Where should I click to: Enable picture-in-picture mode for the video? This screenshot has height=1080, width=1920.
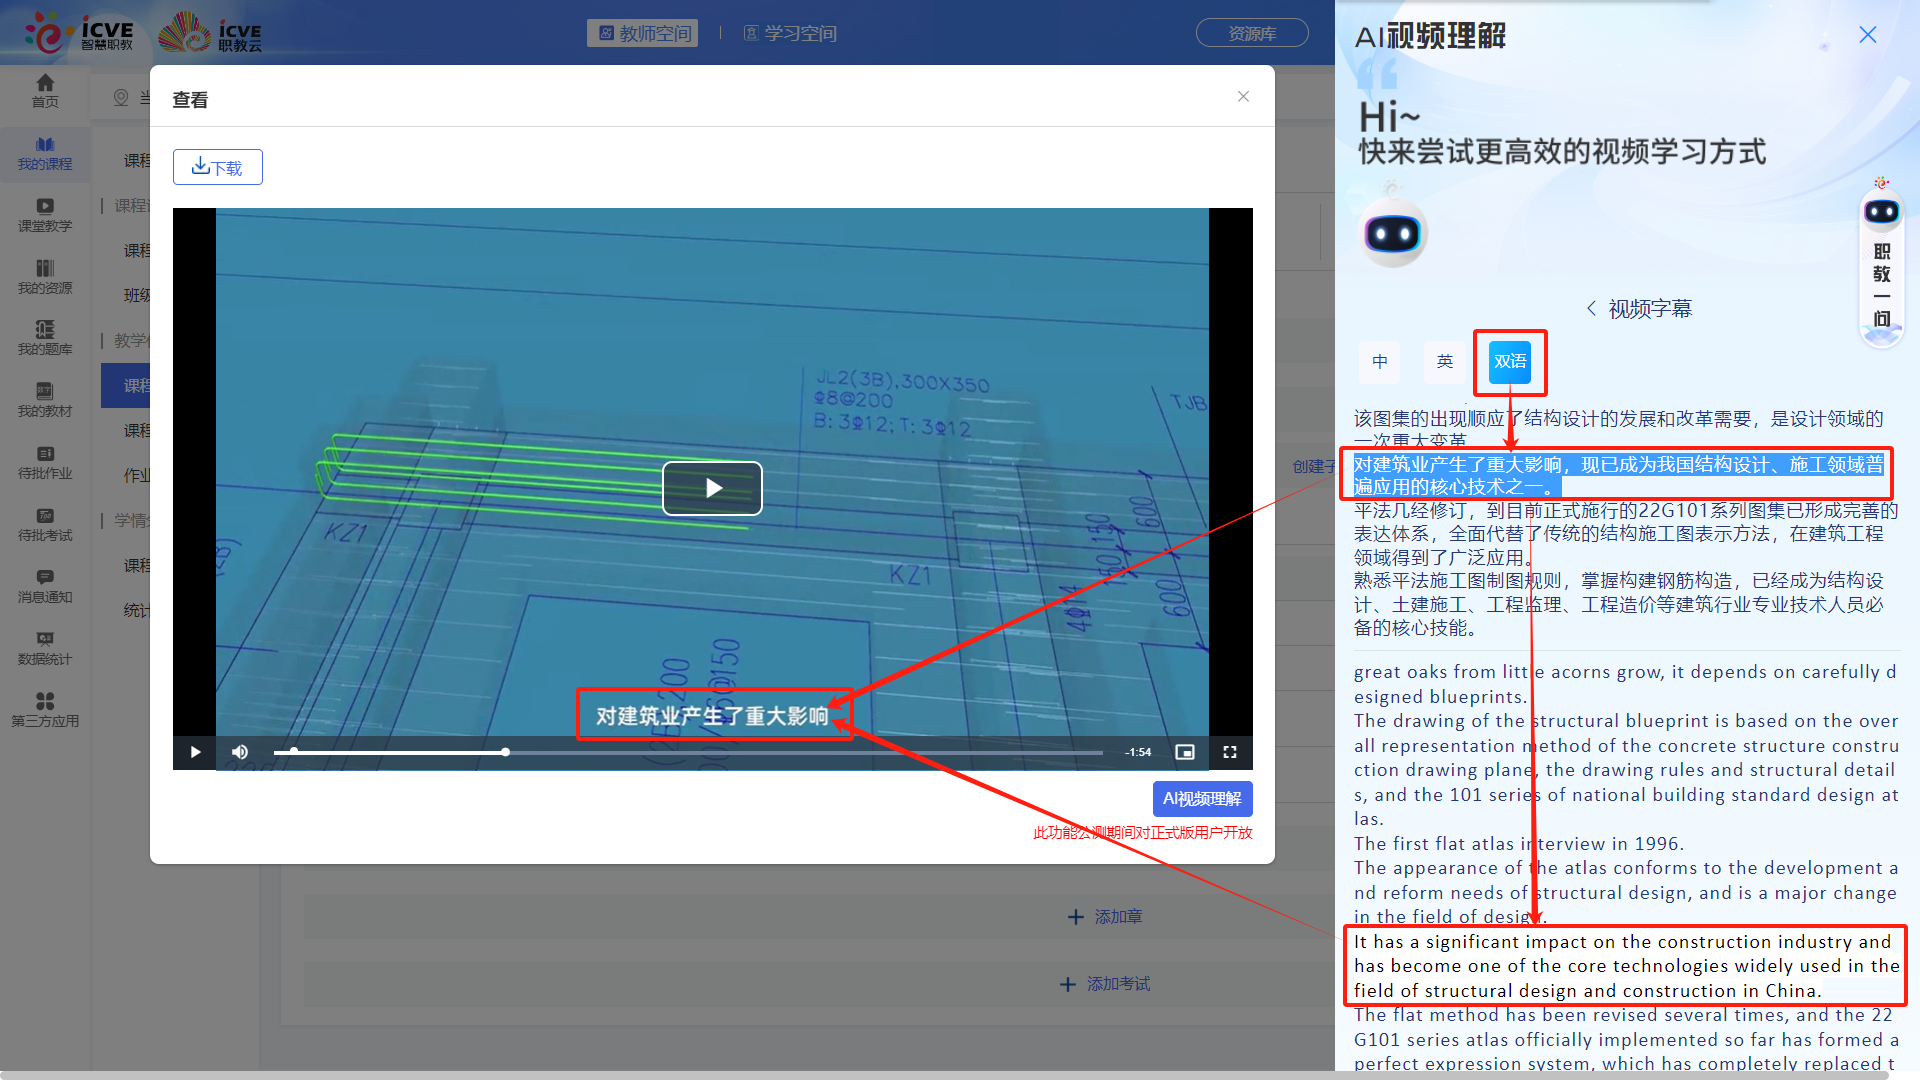point(1185,752)
